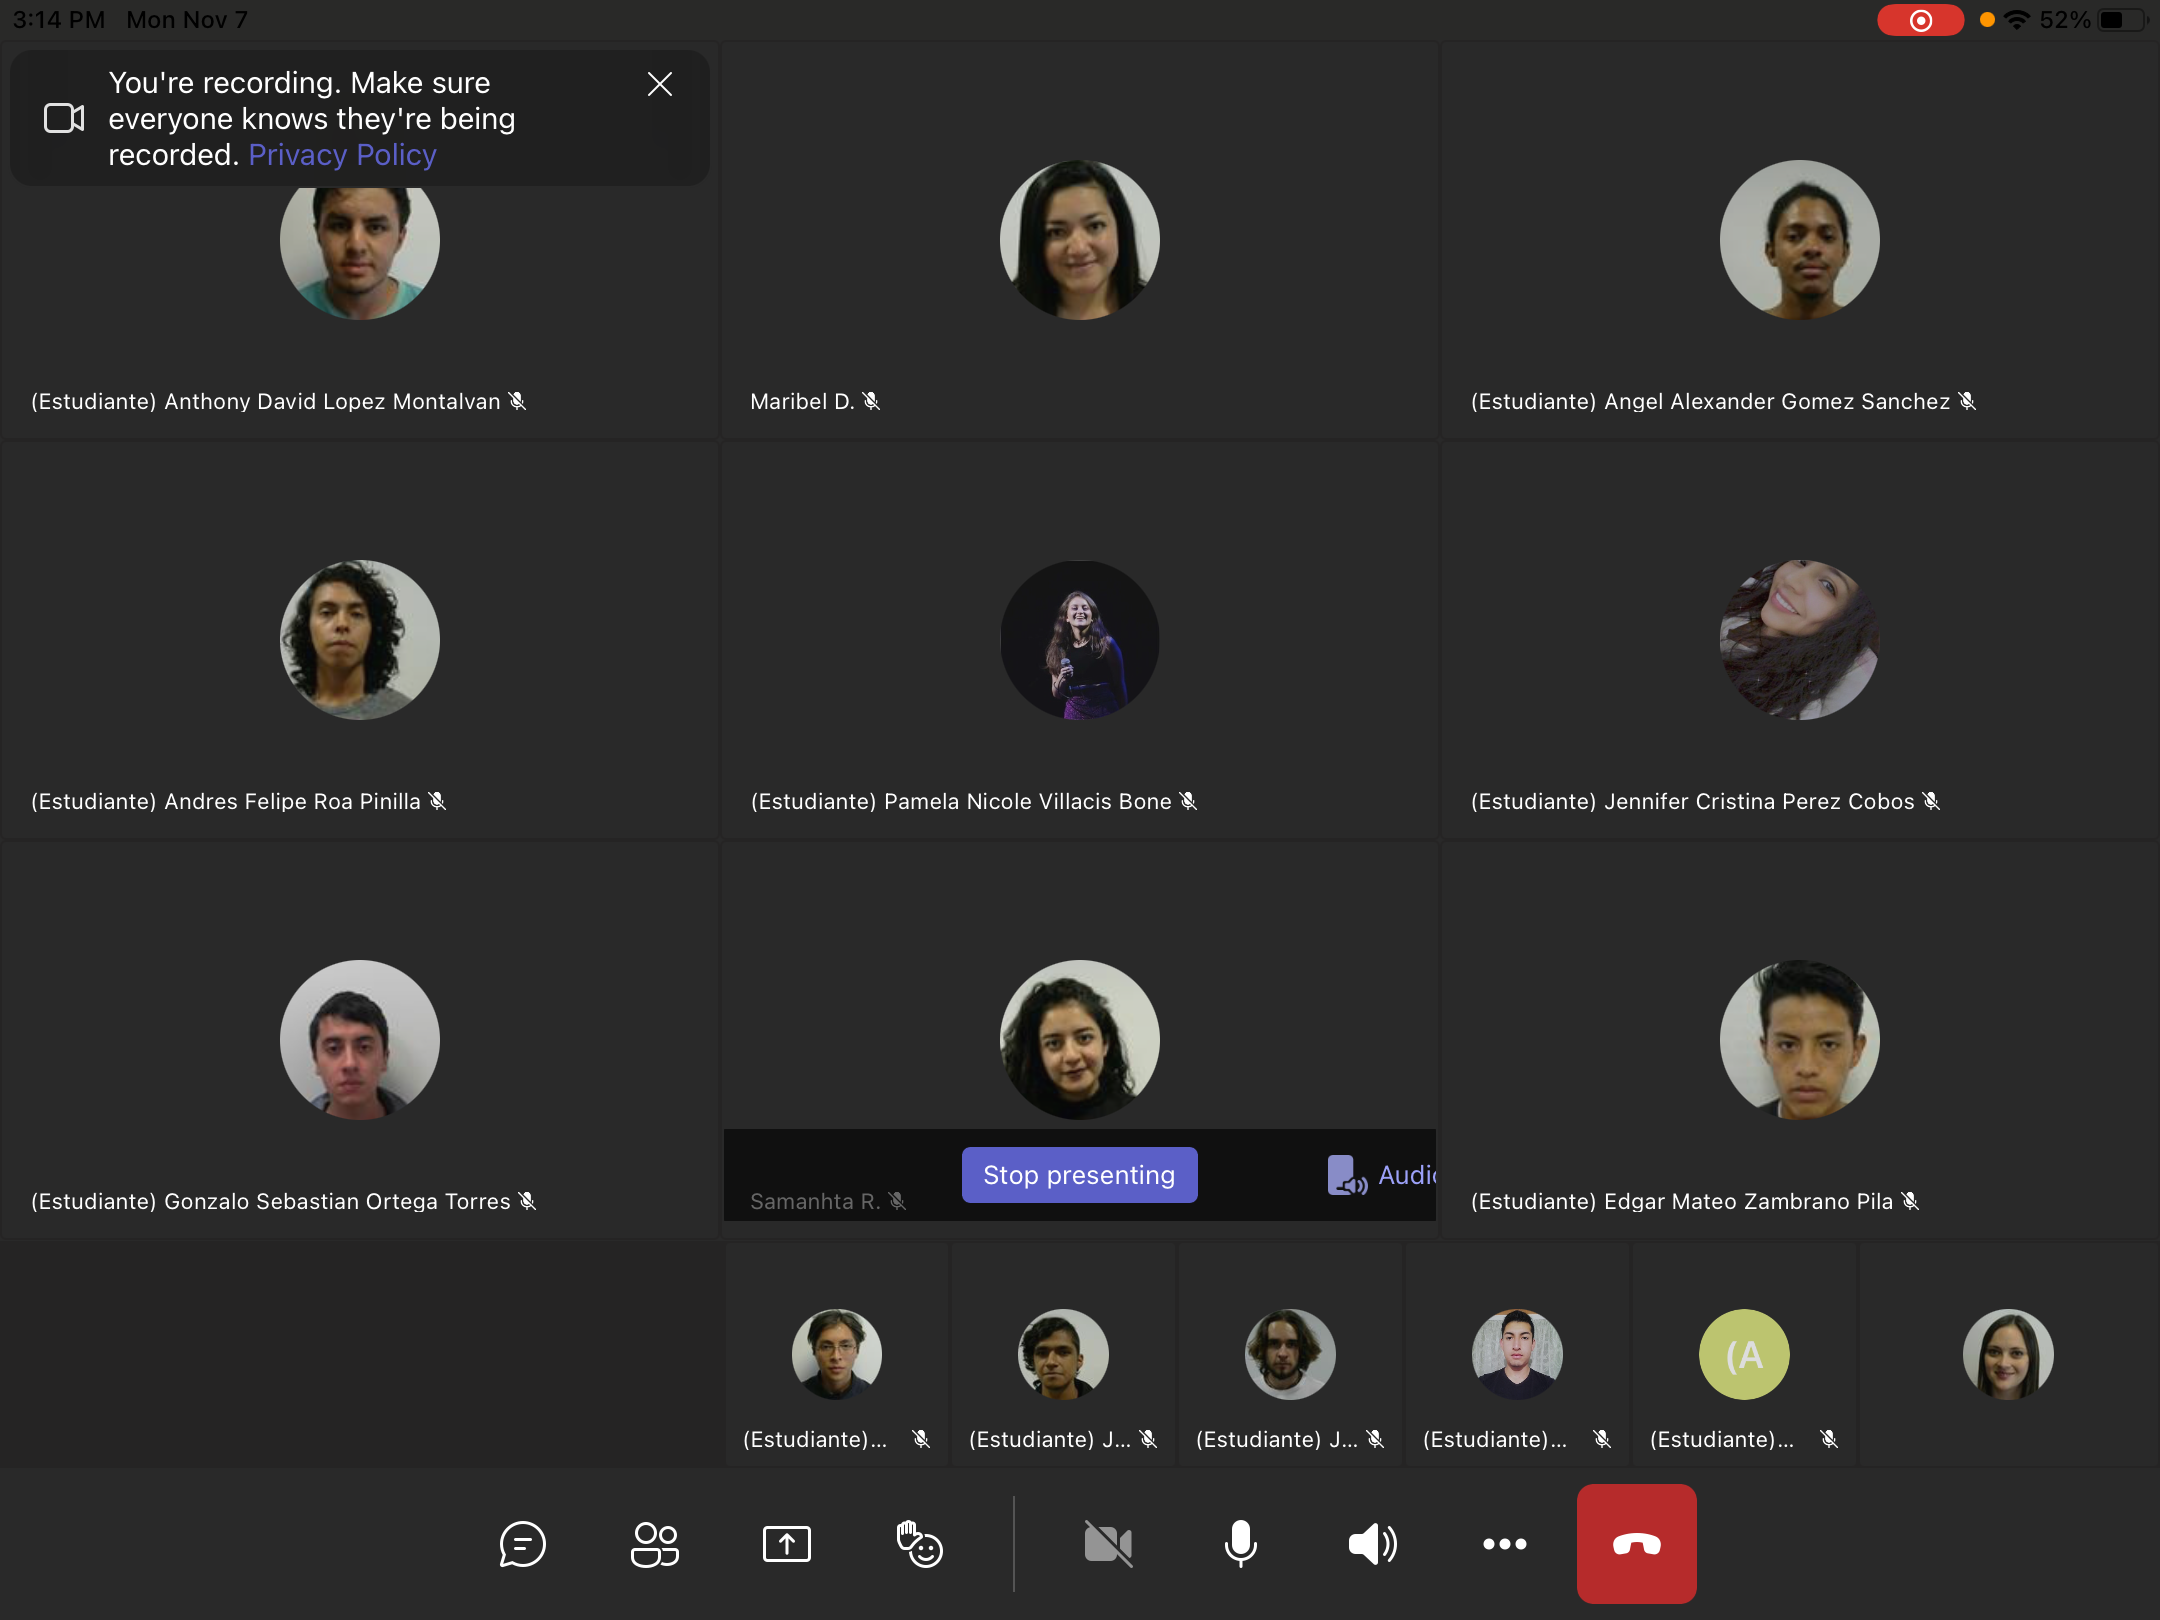2160x1620 pixels.
Task: Tap the camera icon in recording banner
Action: click(64, 118)
